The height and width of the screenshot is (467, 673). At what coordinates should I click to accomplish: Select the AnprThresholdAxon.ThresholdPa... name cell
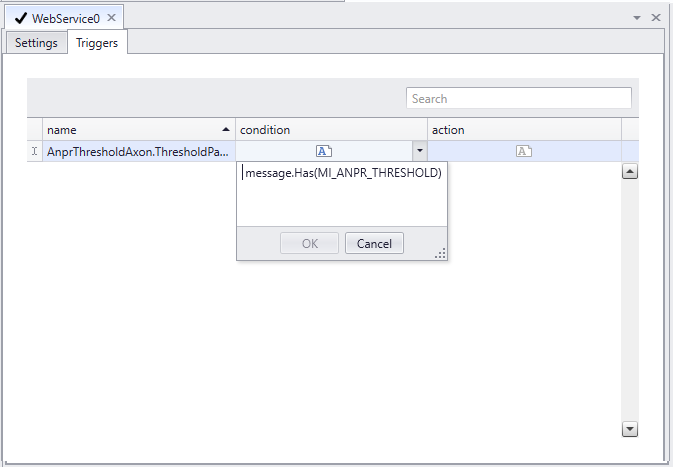pyautogui.click(x=139, y=152)
